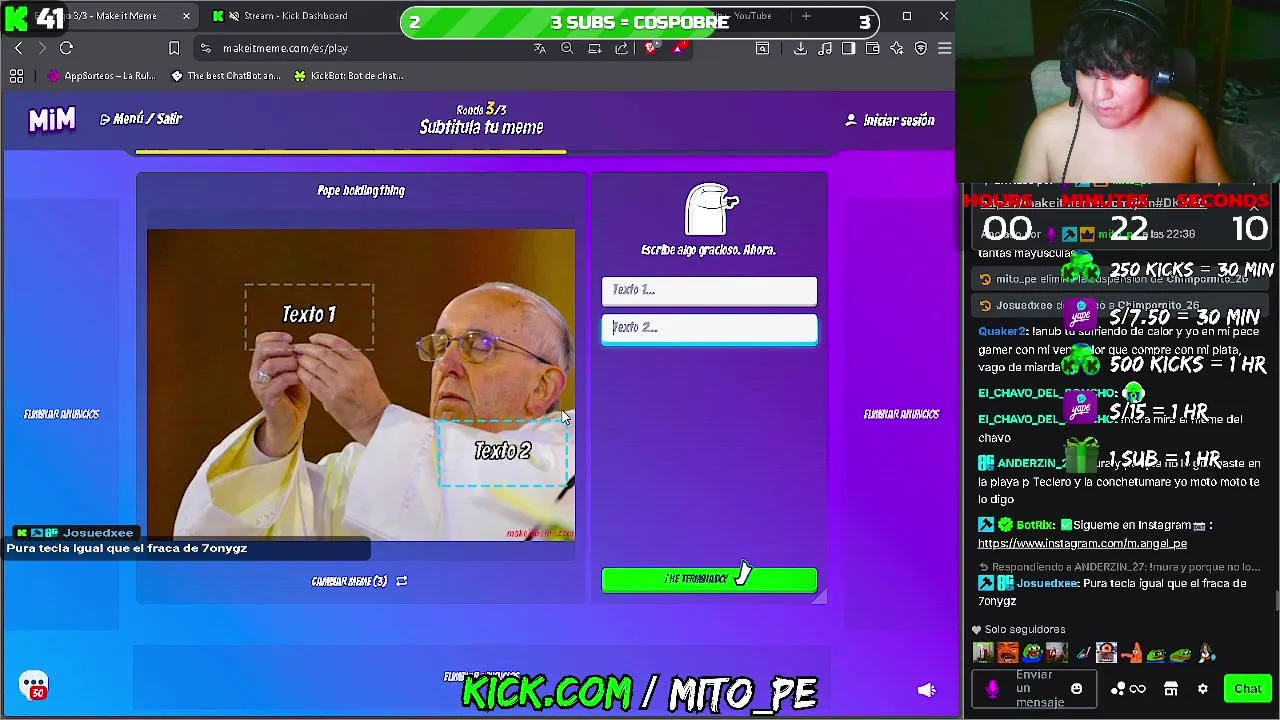Viewport: 1280px width, 720px height.
Task: Open the browser hamburger menu
Action: pos(944,48)
